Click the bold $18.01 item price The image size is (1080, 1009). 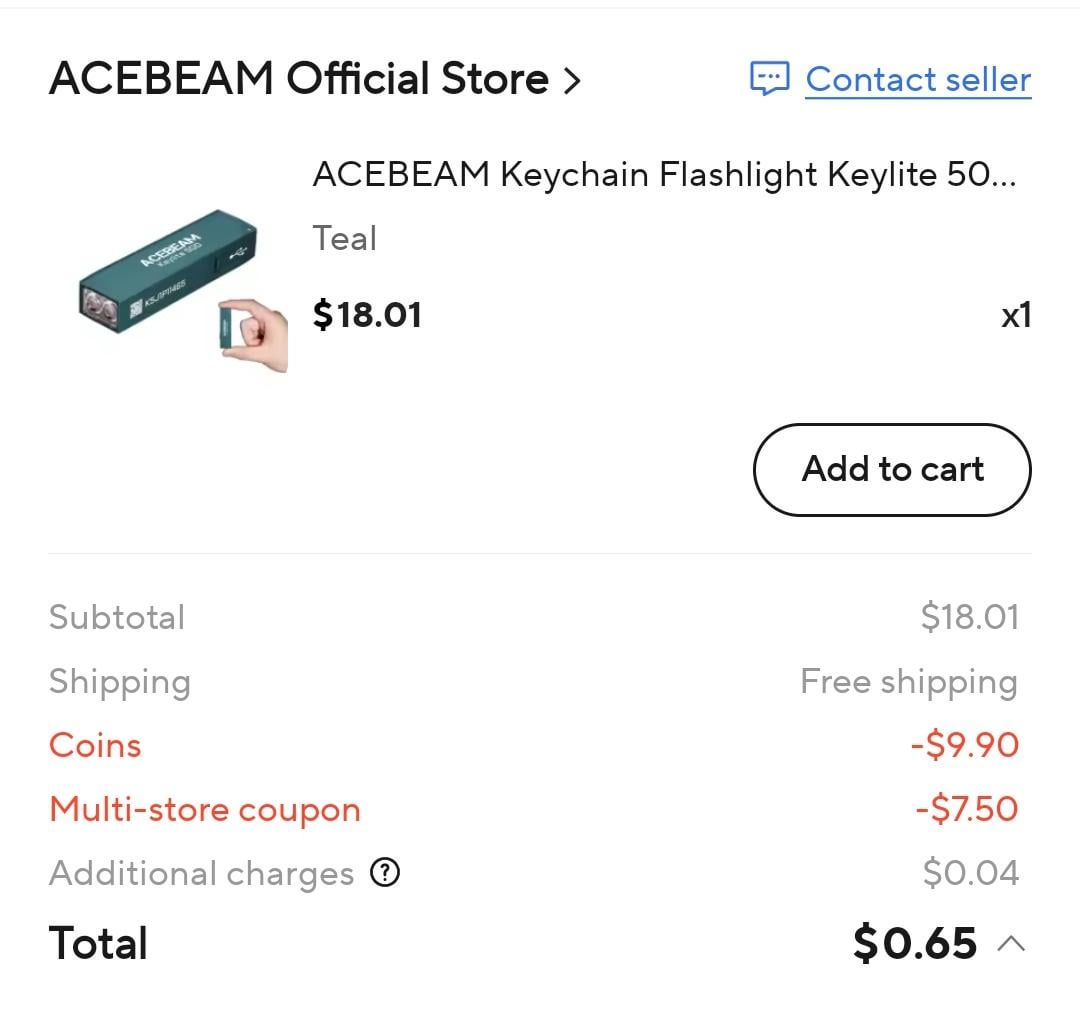click(367, 315)
